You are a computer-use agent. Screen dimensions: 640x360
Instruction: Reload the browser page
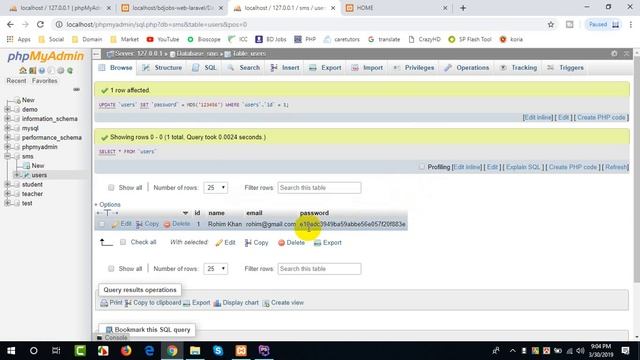(x=40, y=24)
